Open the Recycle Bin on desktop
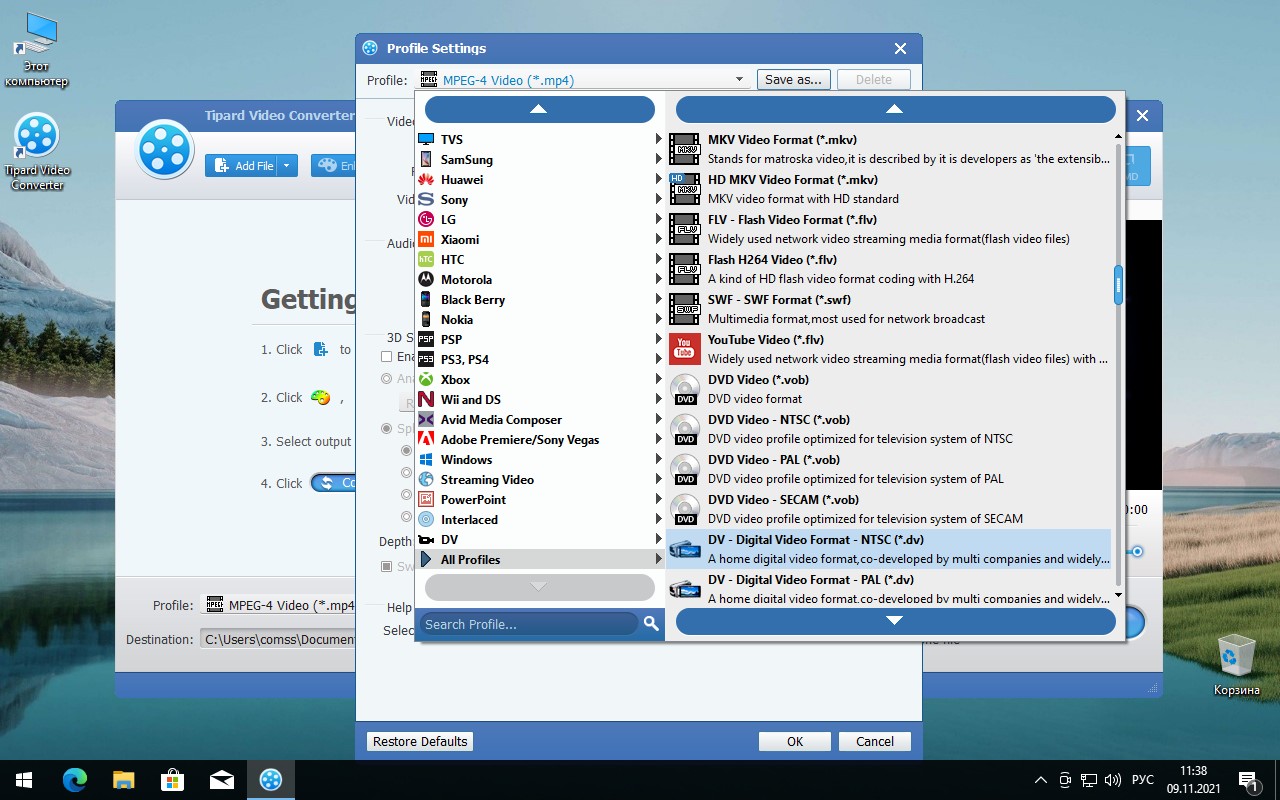 tap(1237, 665)
